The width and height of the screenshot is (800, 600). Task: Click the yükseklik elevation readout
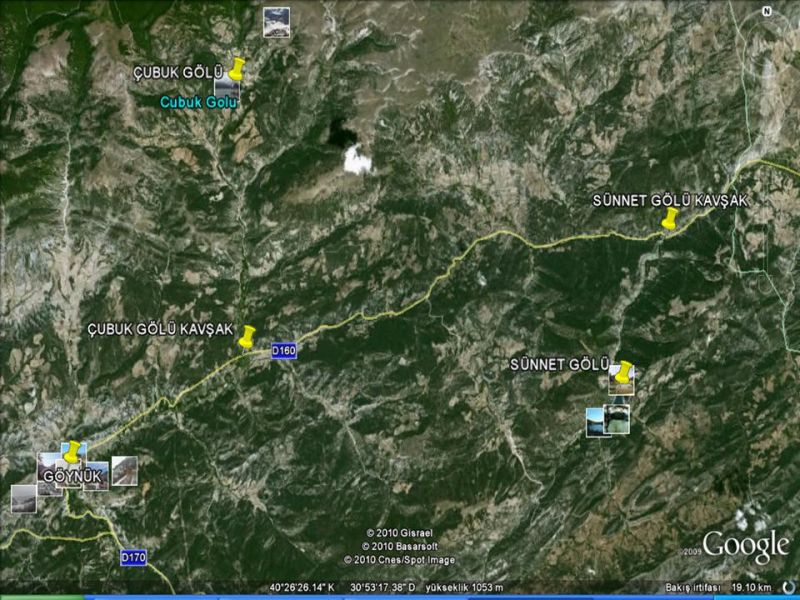click(465, 587)
